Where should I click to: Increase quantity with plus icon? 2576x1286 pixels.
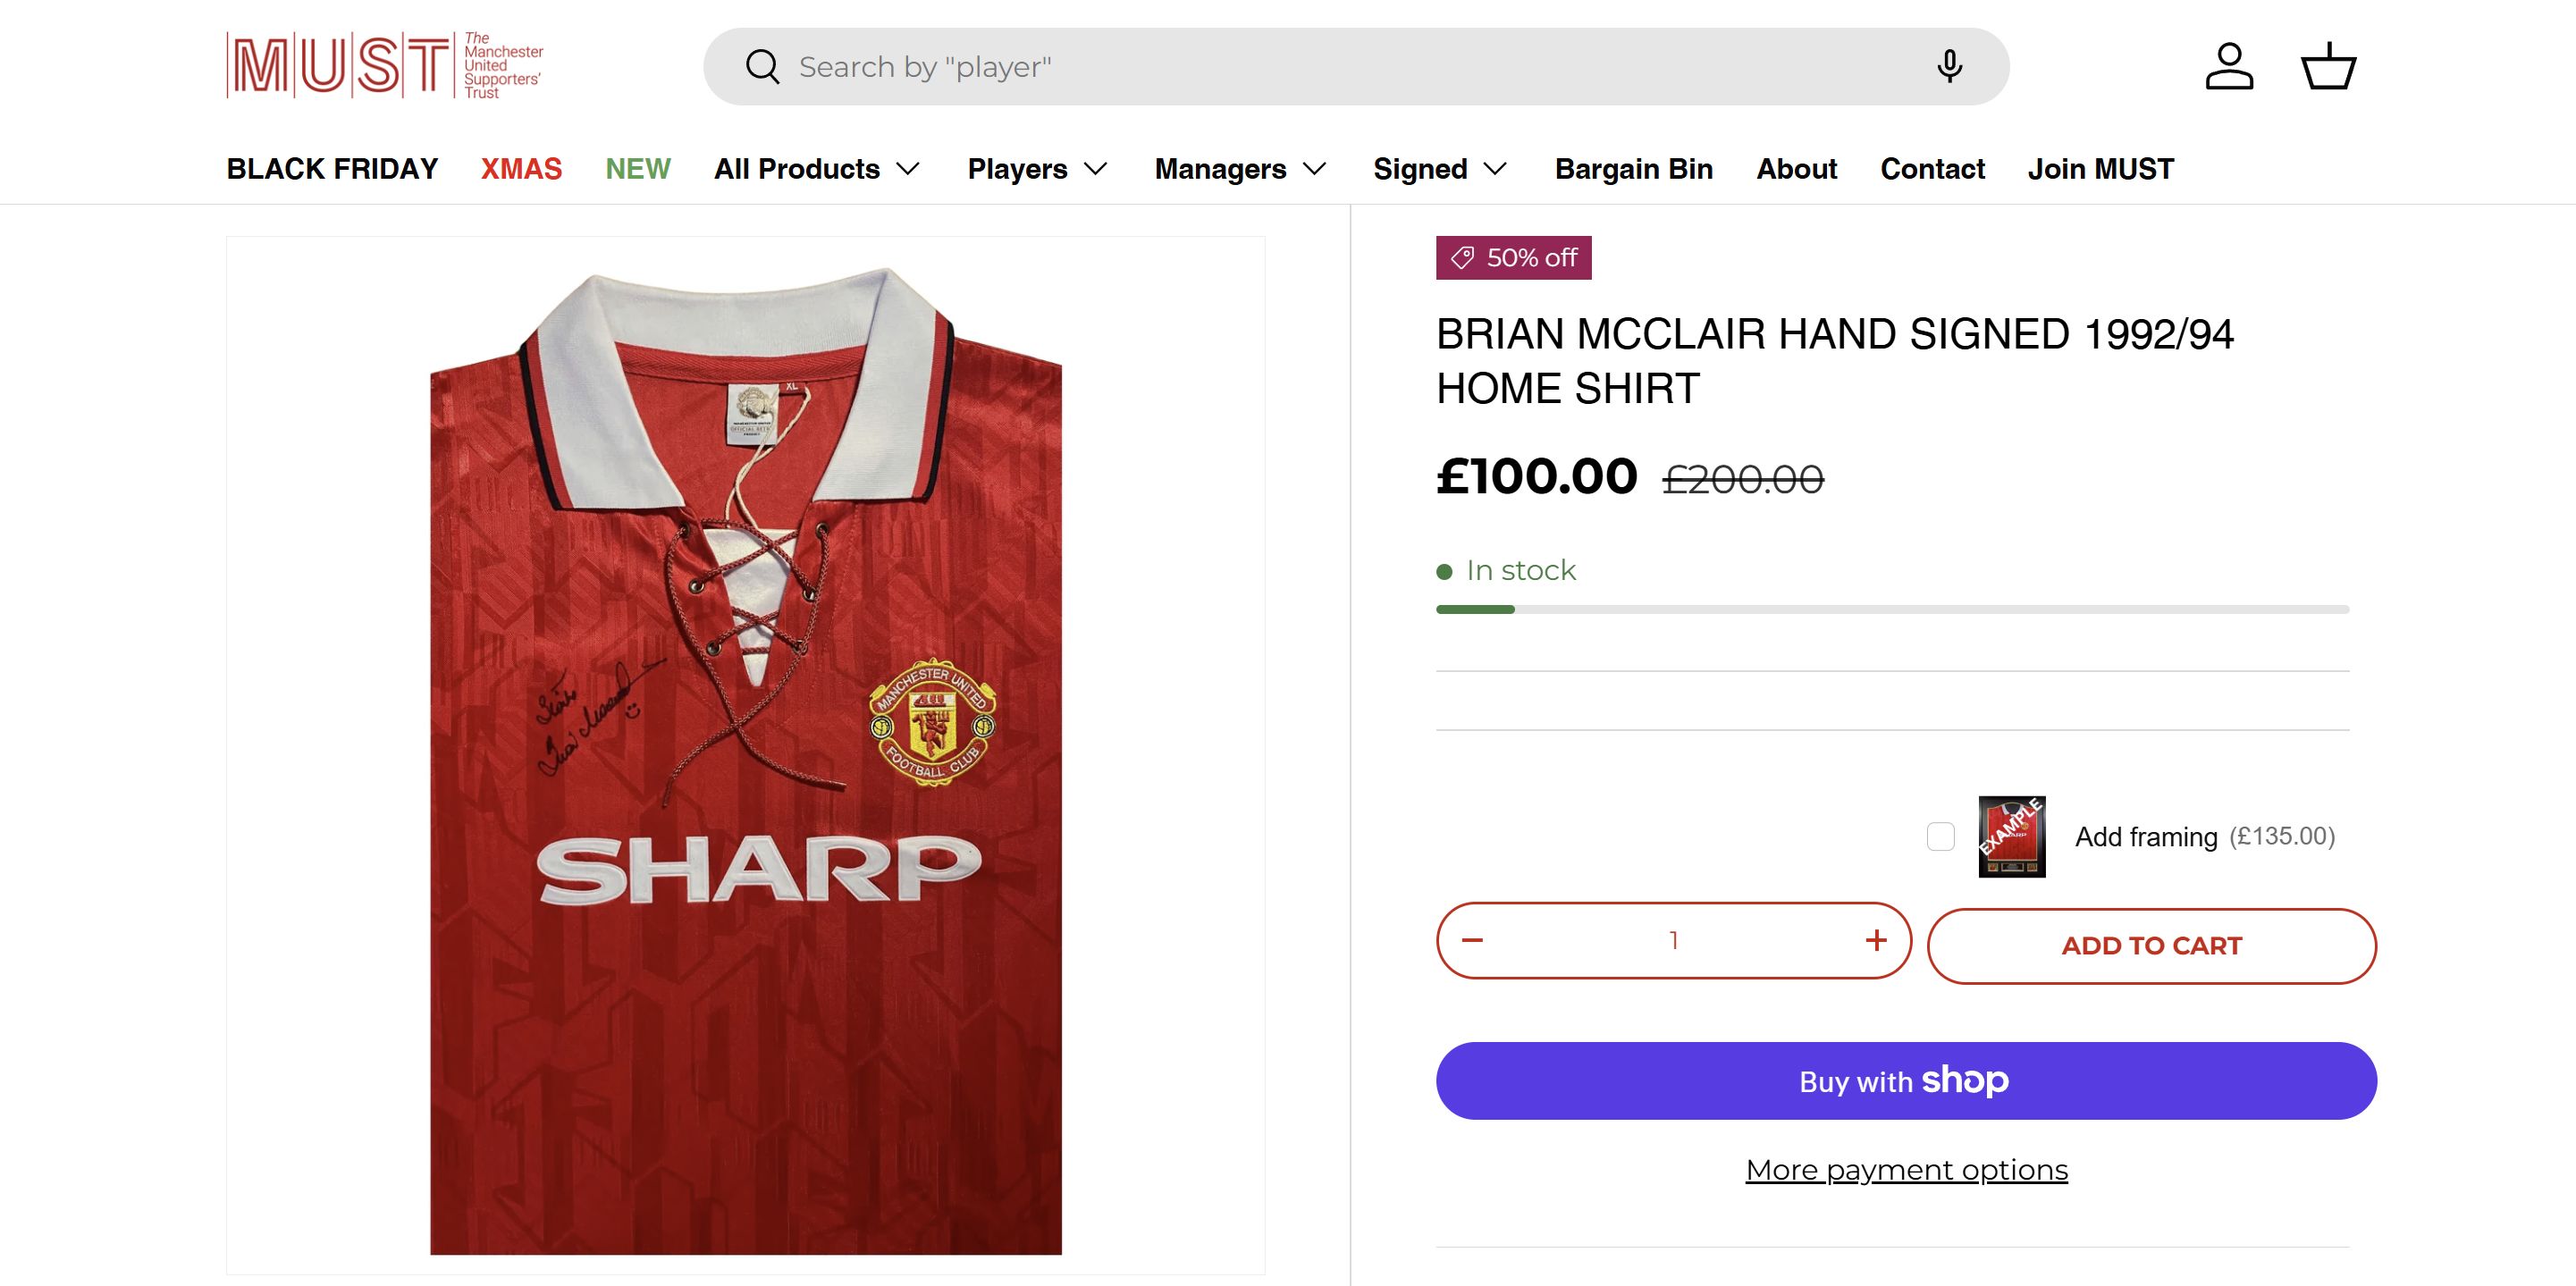tap(1876, 940)
